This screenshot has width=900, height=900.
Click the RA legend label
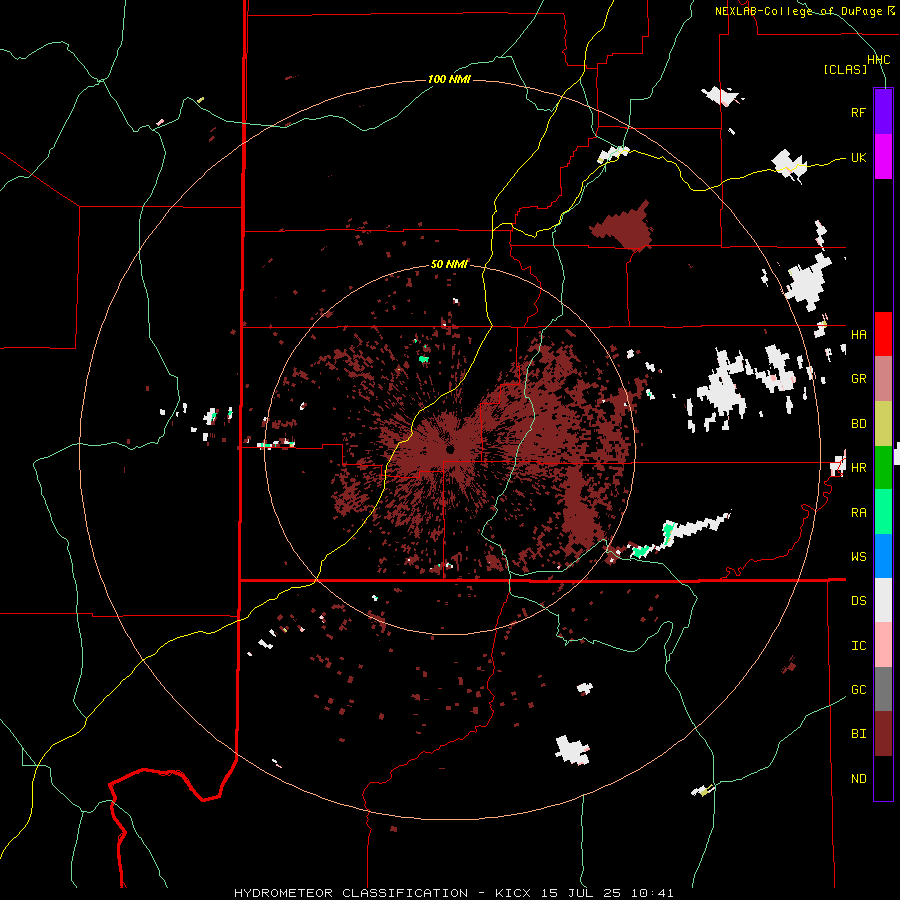coord(858,512)
